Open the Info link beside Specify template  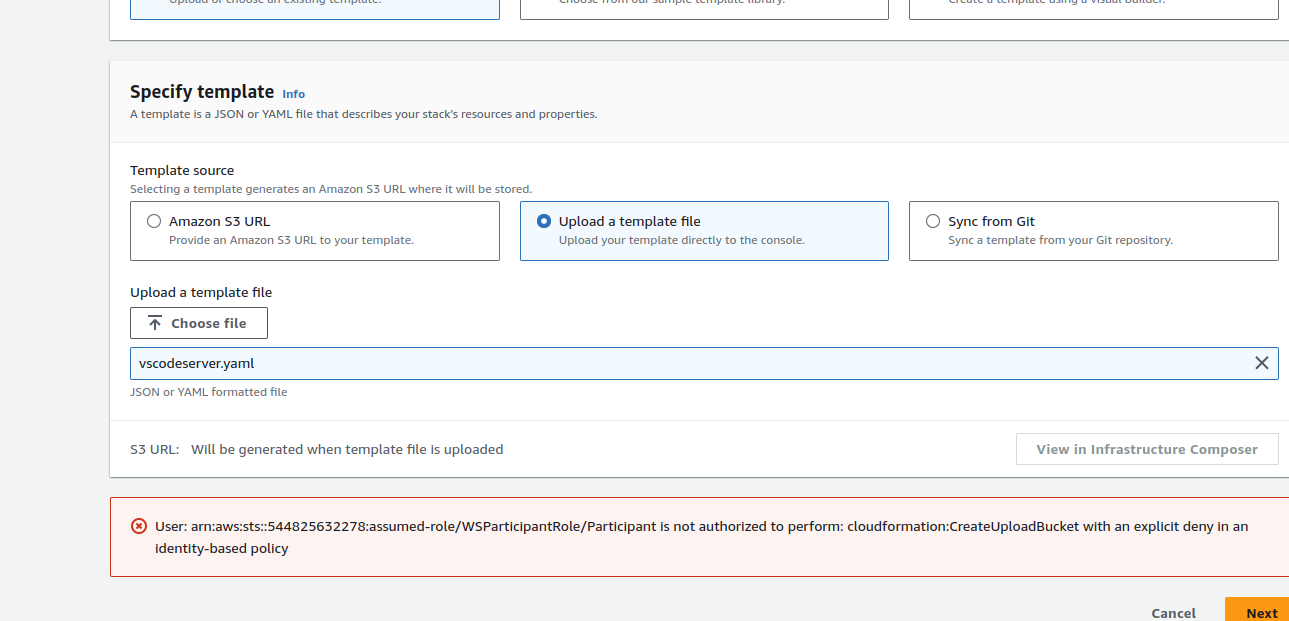[x=293, y=94]
